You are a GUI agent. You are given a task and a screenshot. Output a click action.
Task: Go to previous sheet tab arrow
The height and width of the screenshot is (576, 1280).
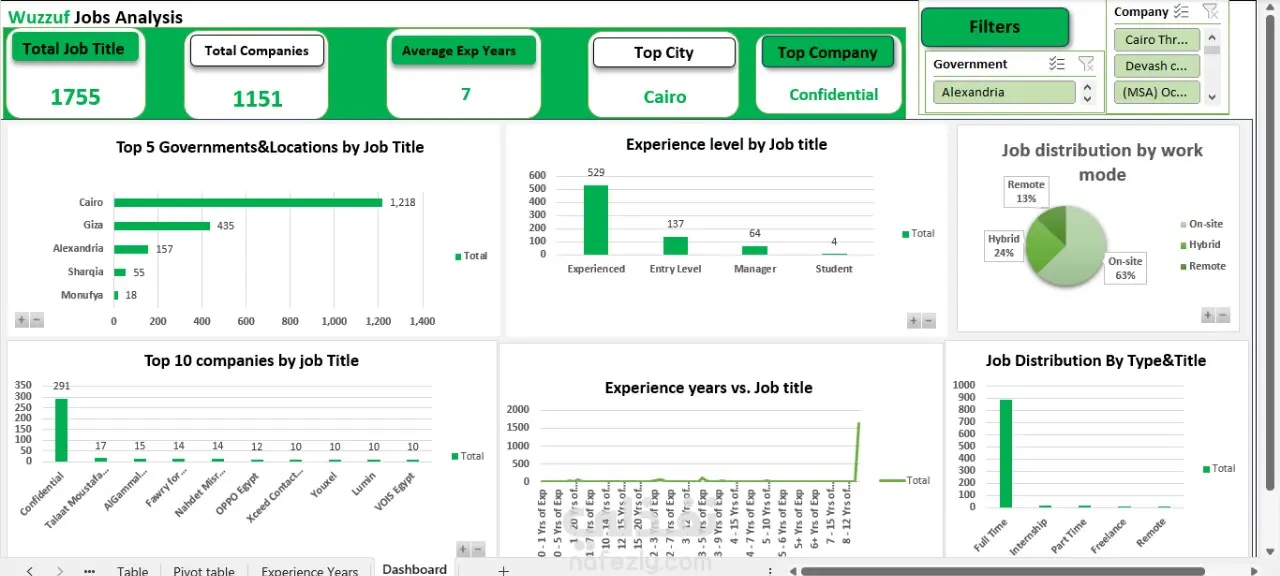click(x=29, y=571)
